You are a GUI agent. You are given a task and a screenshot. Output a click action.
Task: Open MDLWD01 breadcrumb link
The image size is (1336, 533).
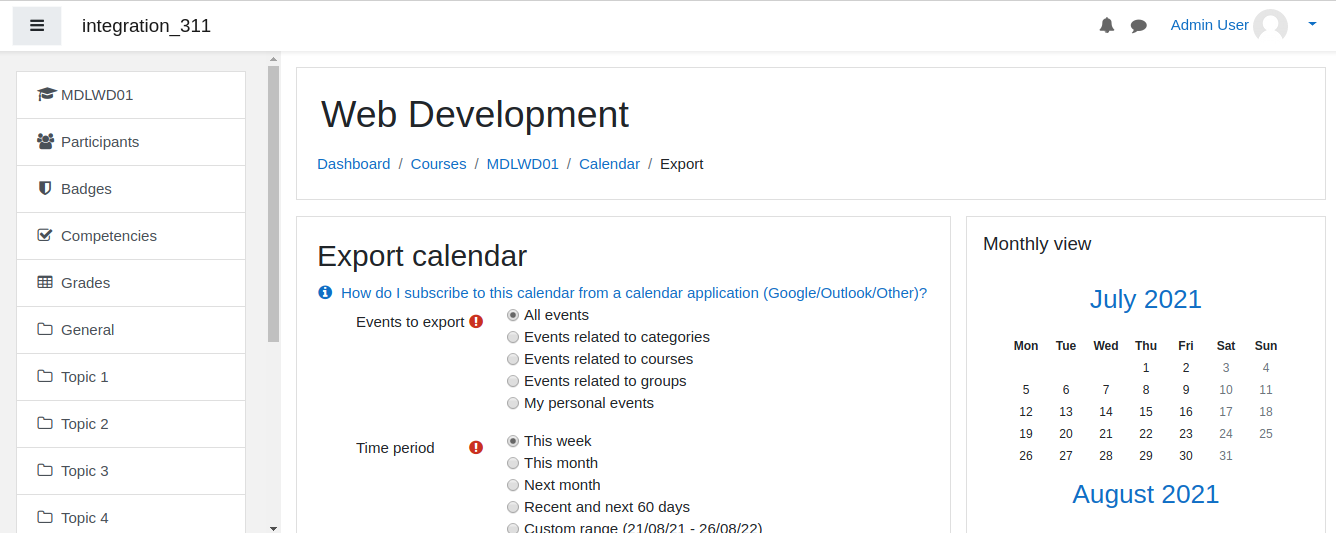pos(523,164)
